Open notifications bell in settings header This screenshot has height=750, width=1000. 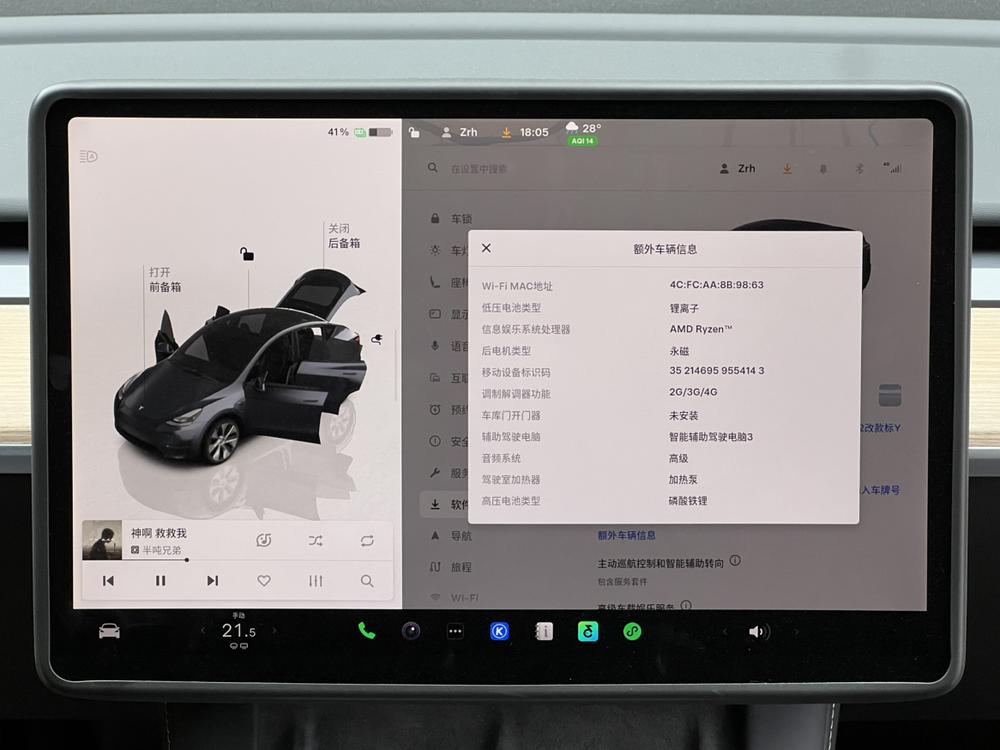[823, 169]
